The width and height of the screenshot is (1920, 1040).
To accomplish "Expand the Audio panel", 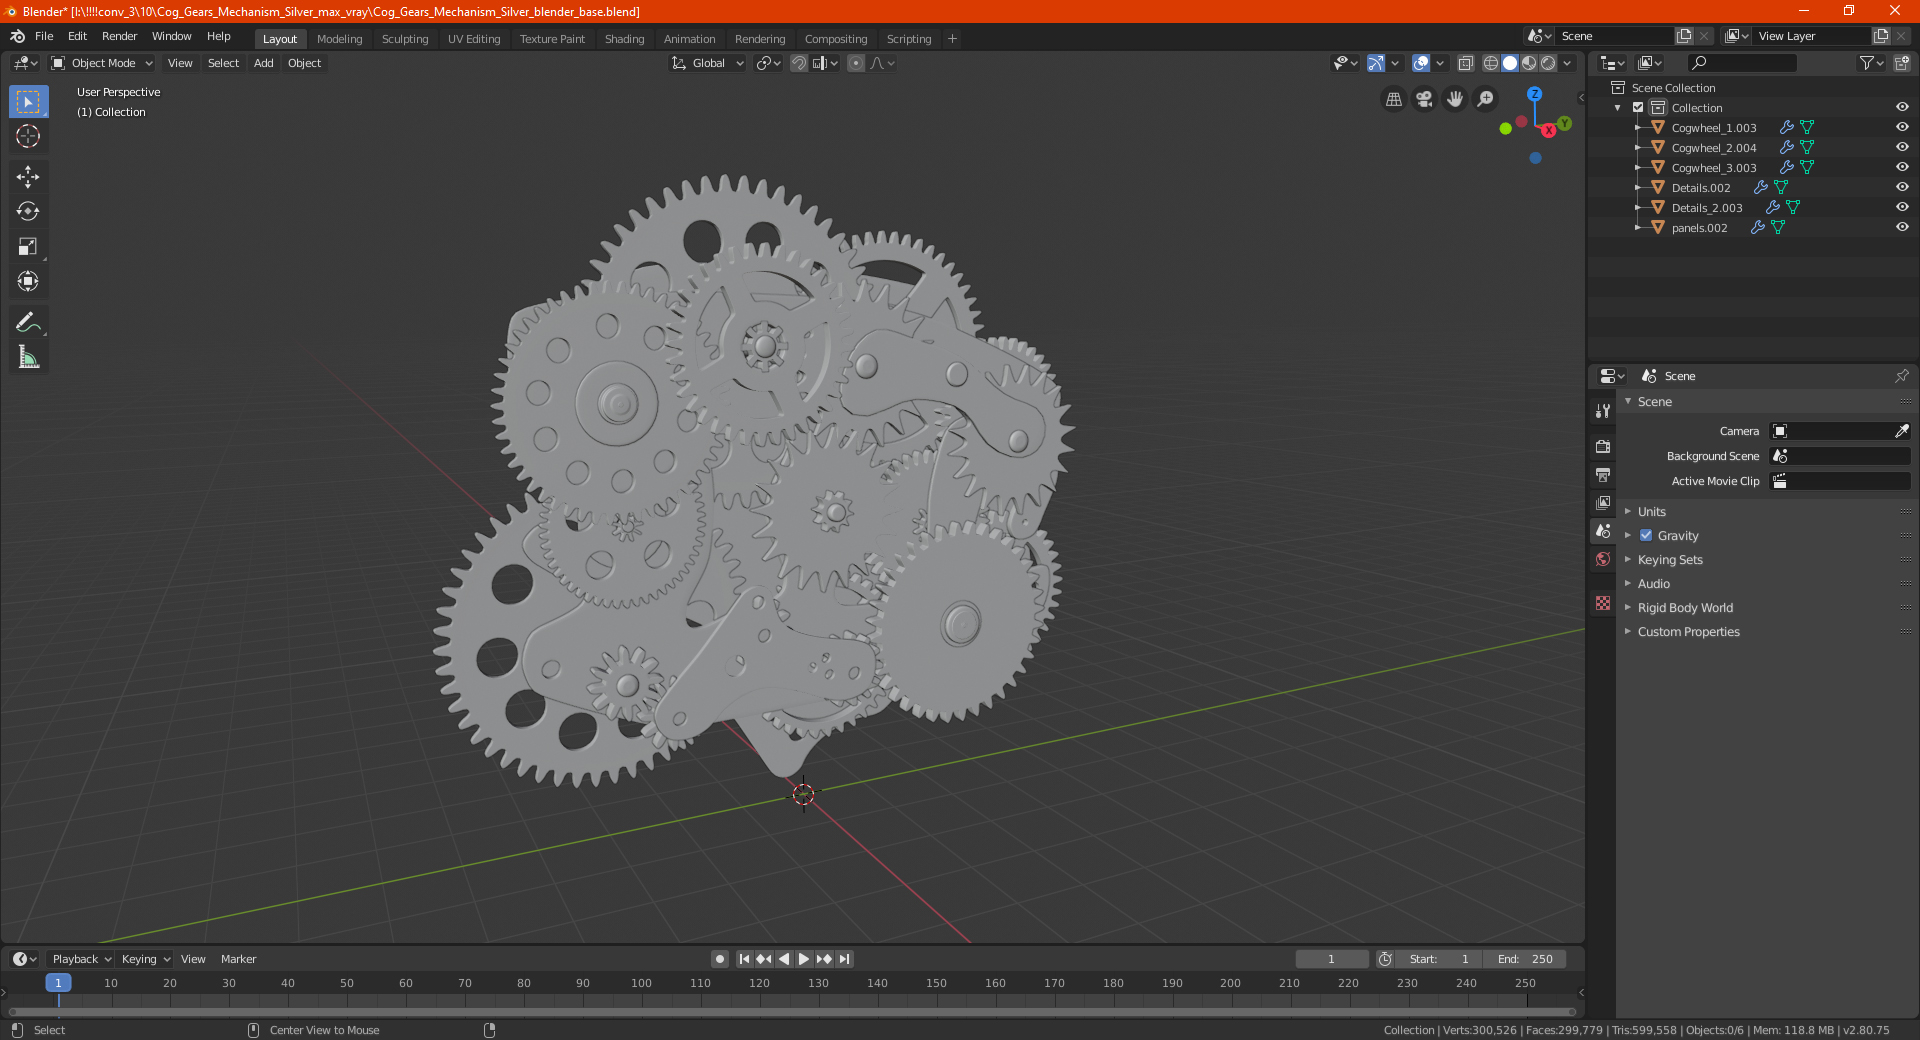I will pyautogui.click(x=1654, y=583).
